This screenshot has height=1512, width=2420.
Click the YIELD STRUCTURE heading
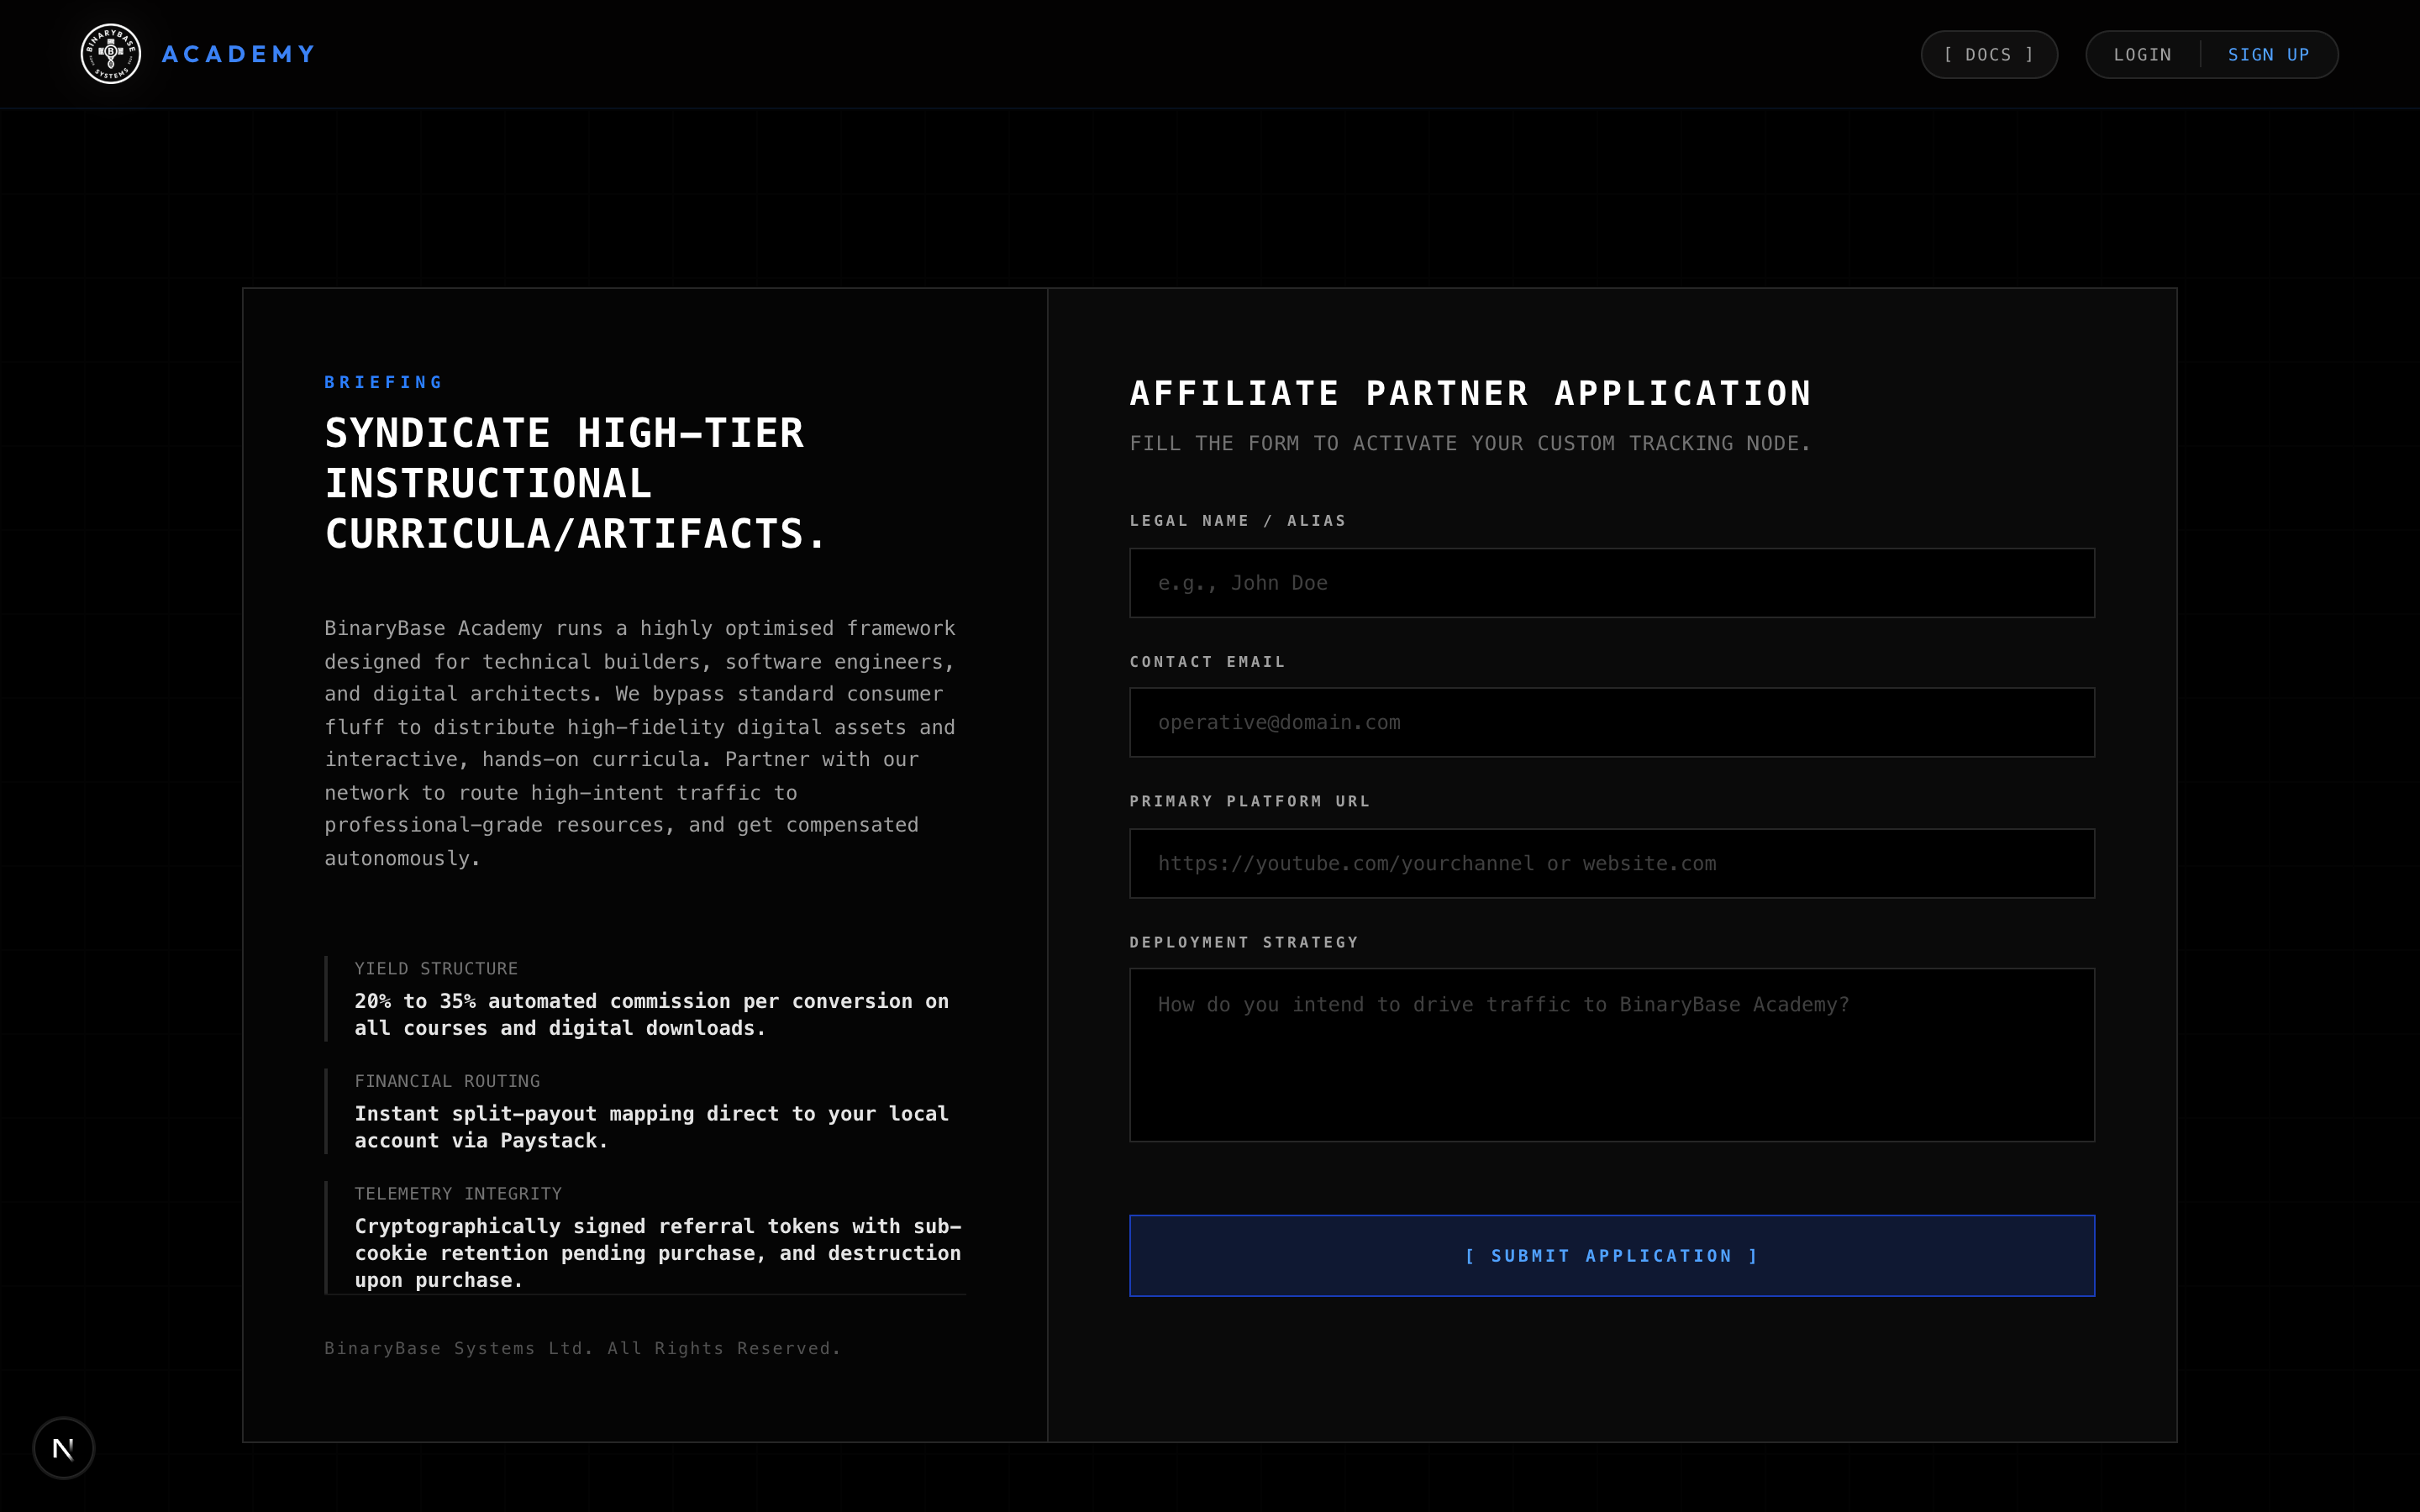[x=436, y=968]
